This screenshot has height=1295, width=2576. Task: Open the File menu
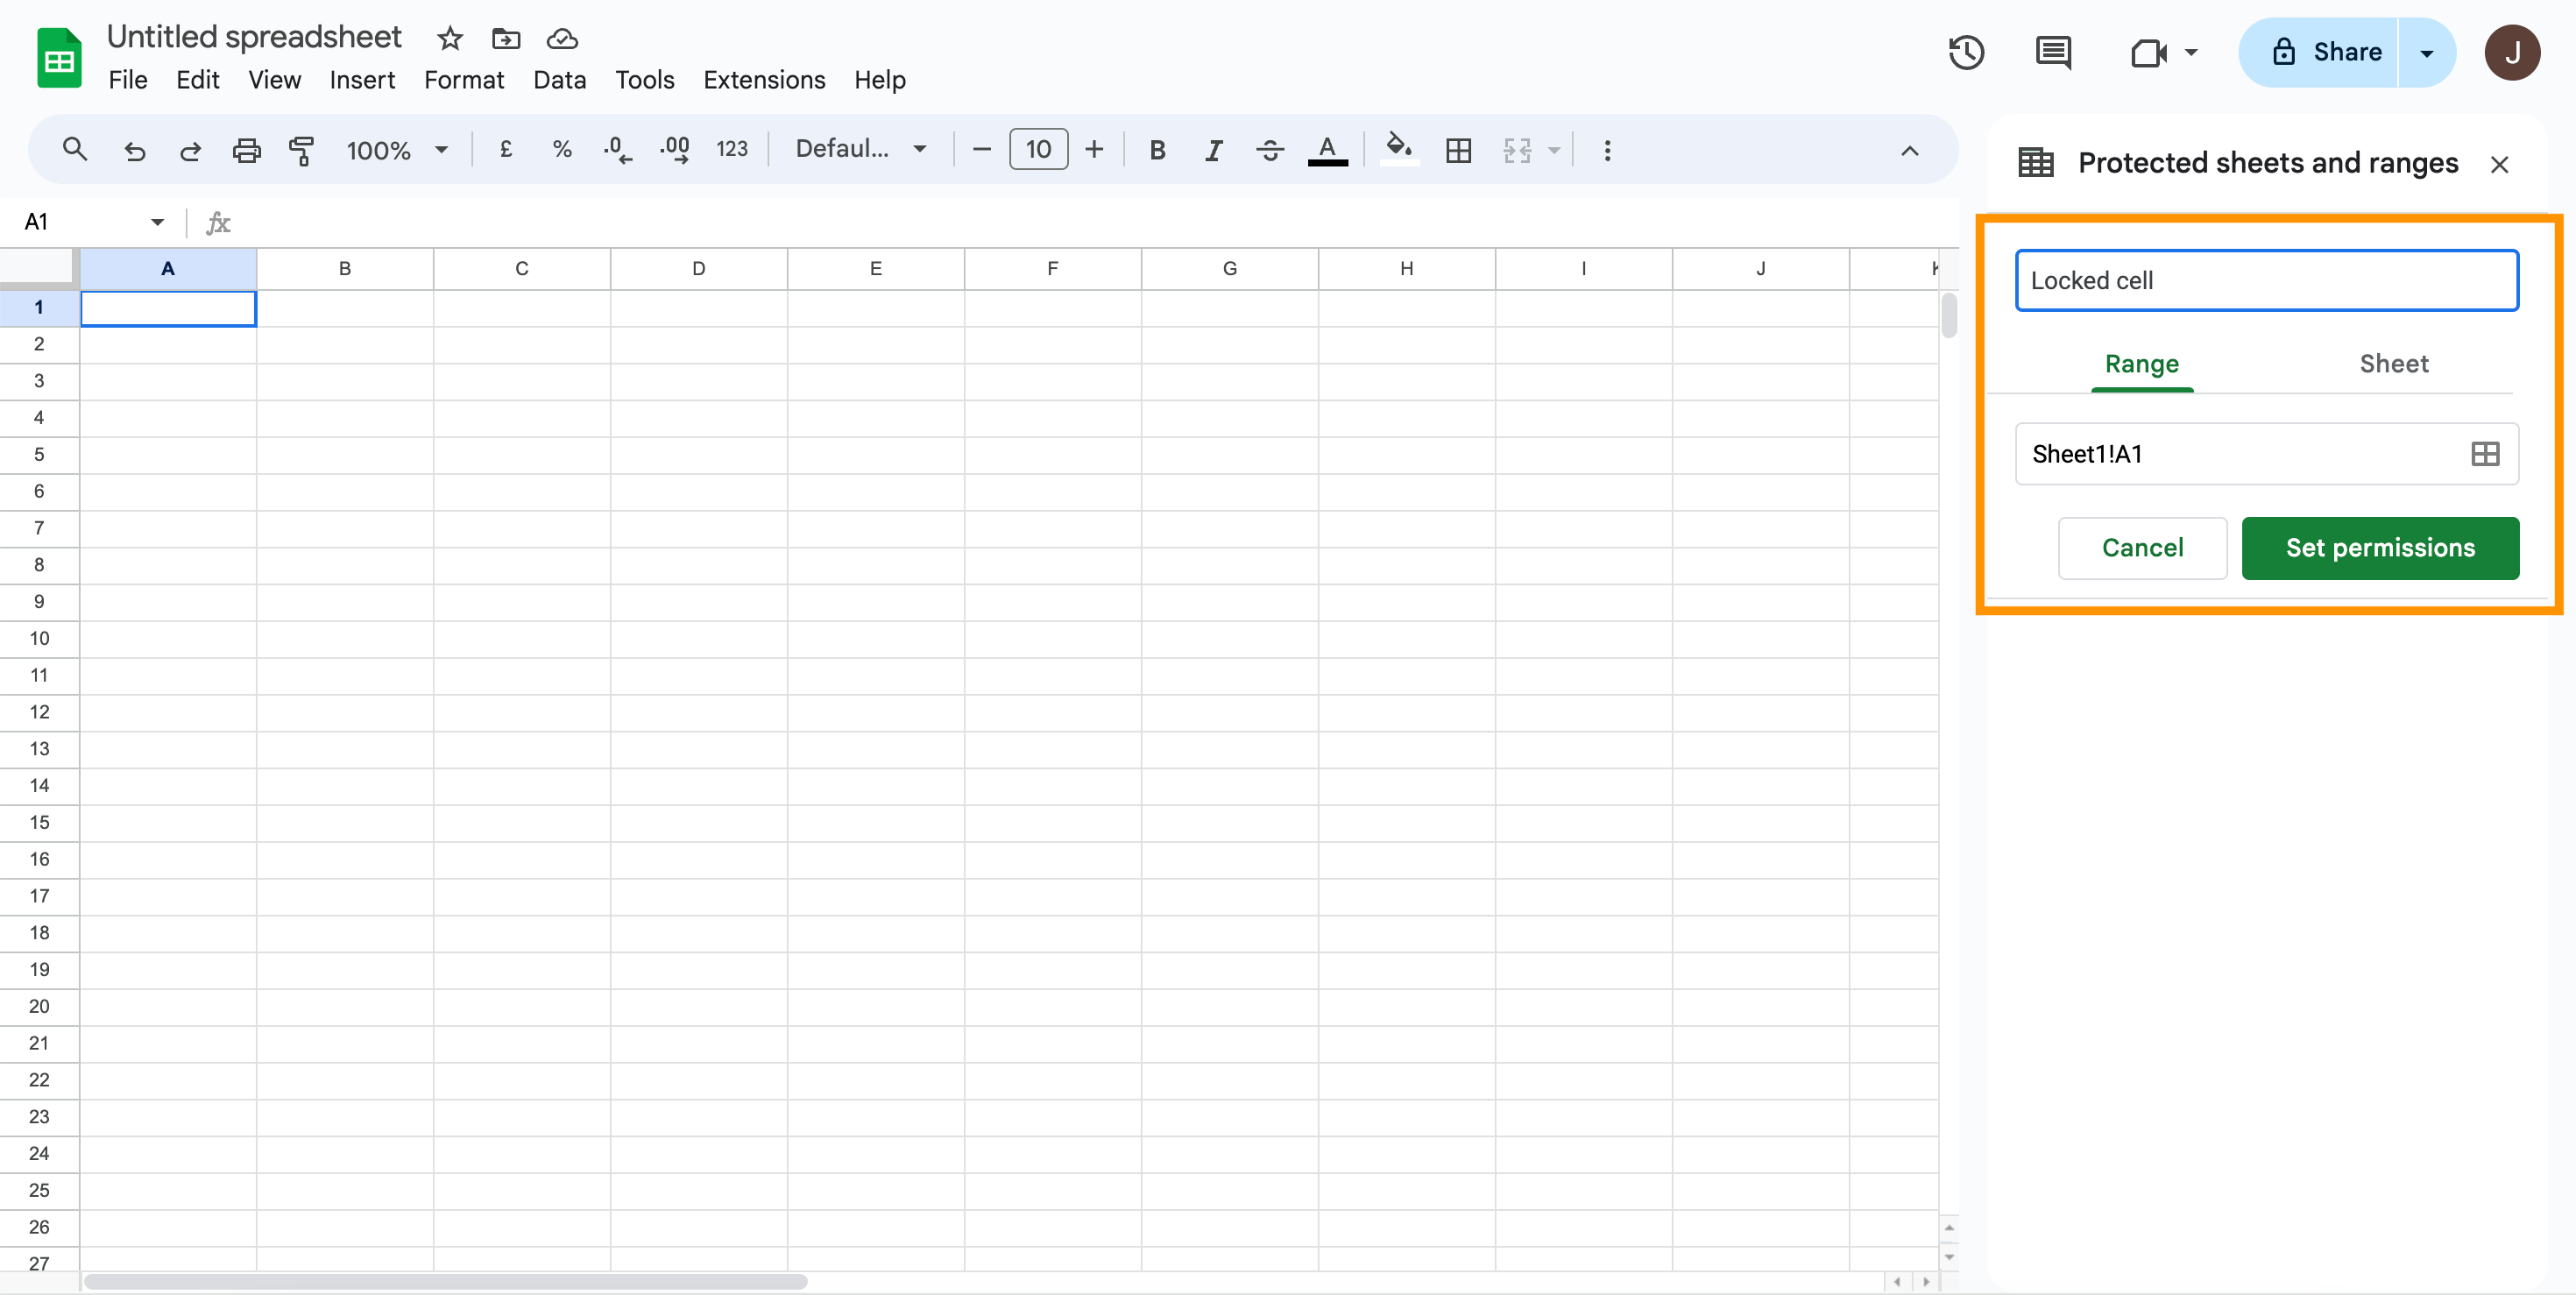(x=127, y=80)
